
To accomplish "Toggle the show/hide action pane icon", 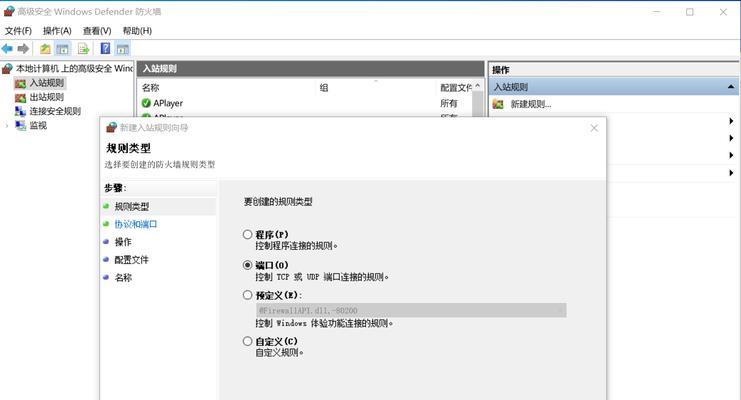I will coord(122,48).
